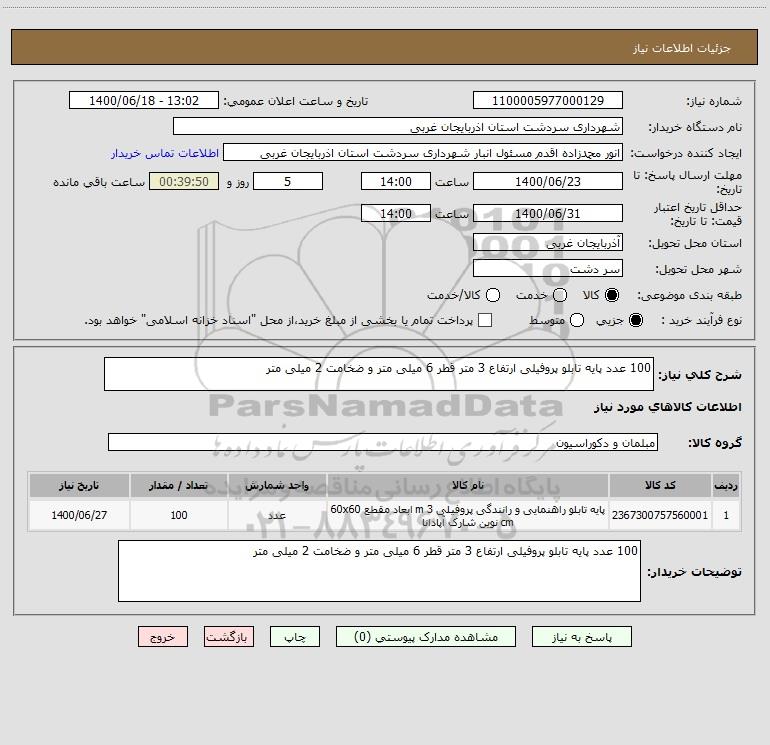The width and height of the screenshot is (770, 745).
Task: Select the خدمت radio button
Action: pyautogui.click(x=560, y=295)
